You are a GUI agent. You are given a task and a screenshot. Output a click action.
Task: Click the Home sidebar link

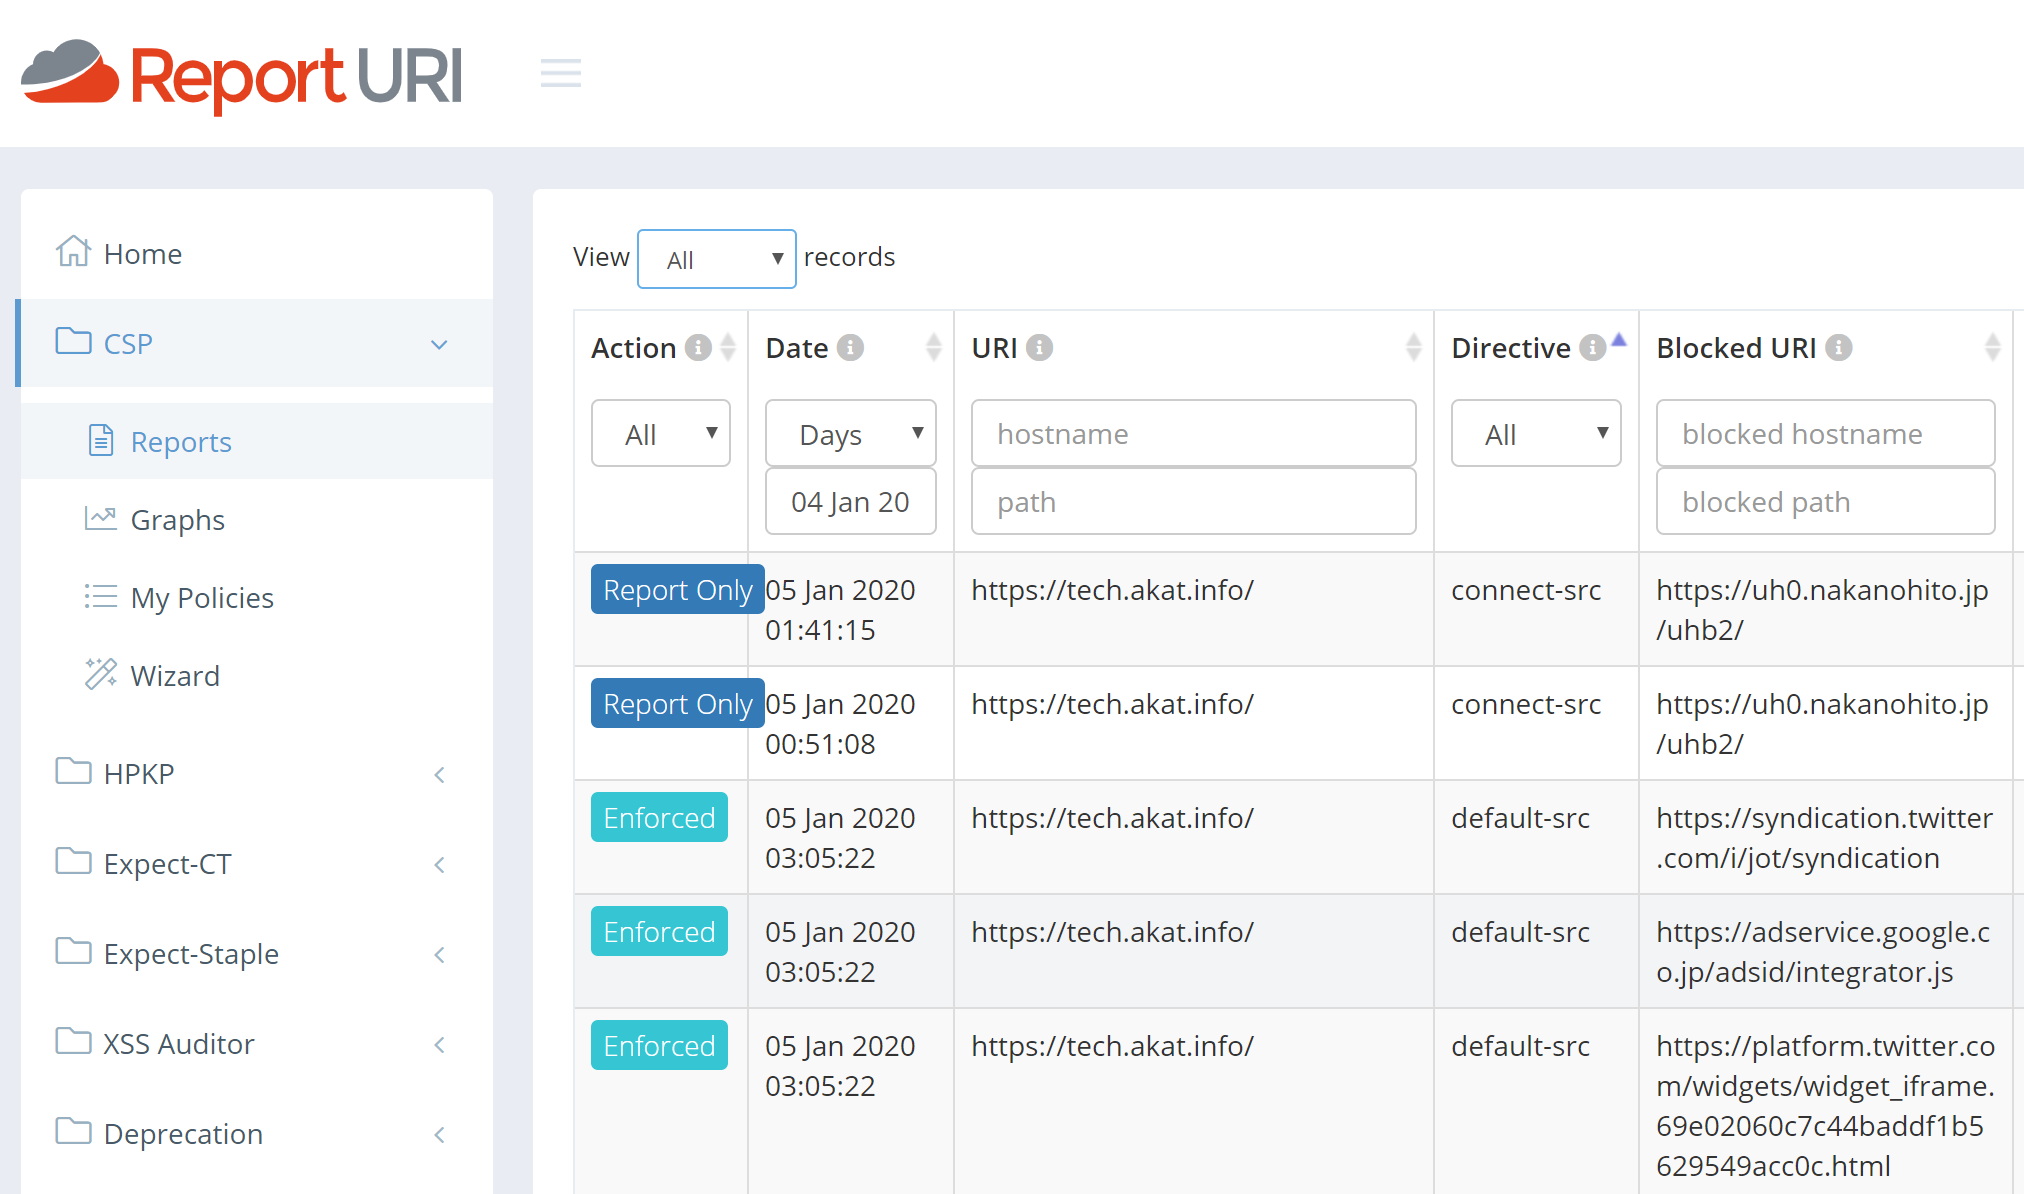pos(142,254)
